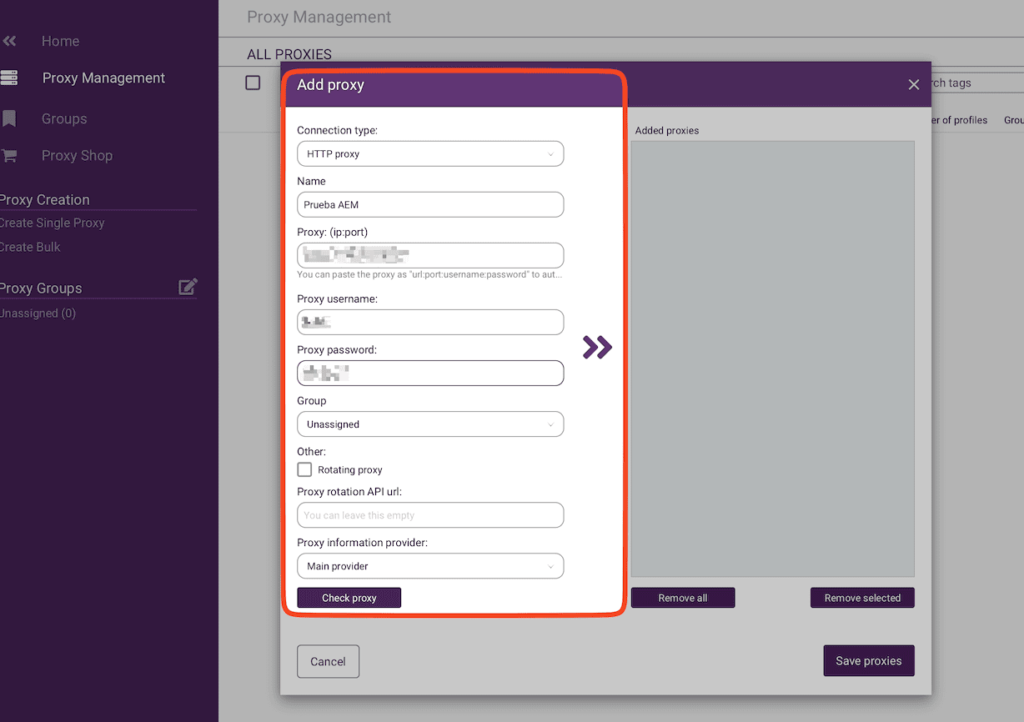Click the edit pencil next to Proxy Groups
Viewport: 1024px width, 722px height.
point(187,286)
